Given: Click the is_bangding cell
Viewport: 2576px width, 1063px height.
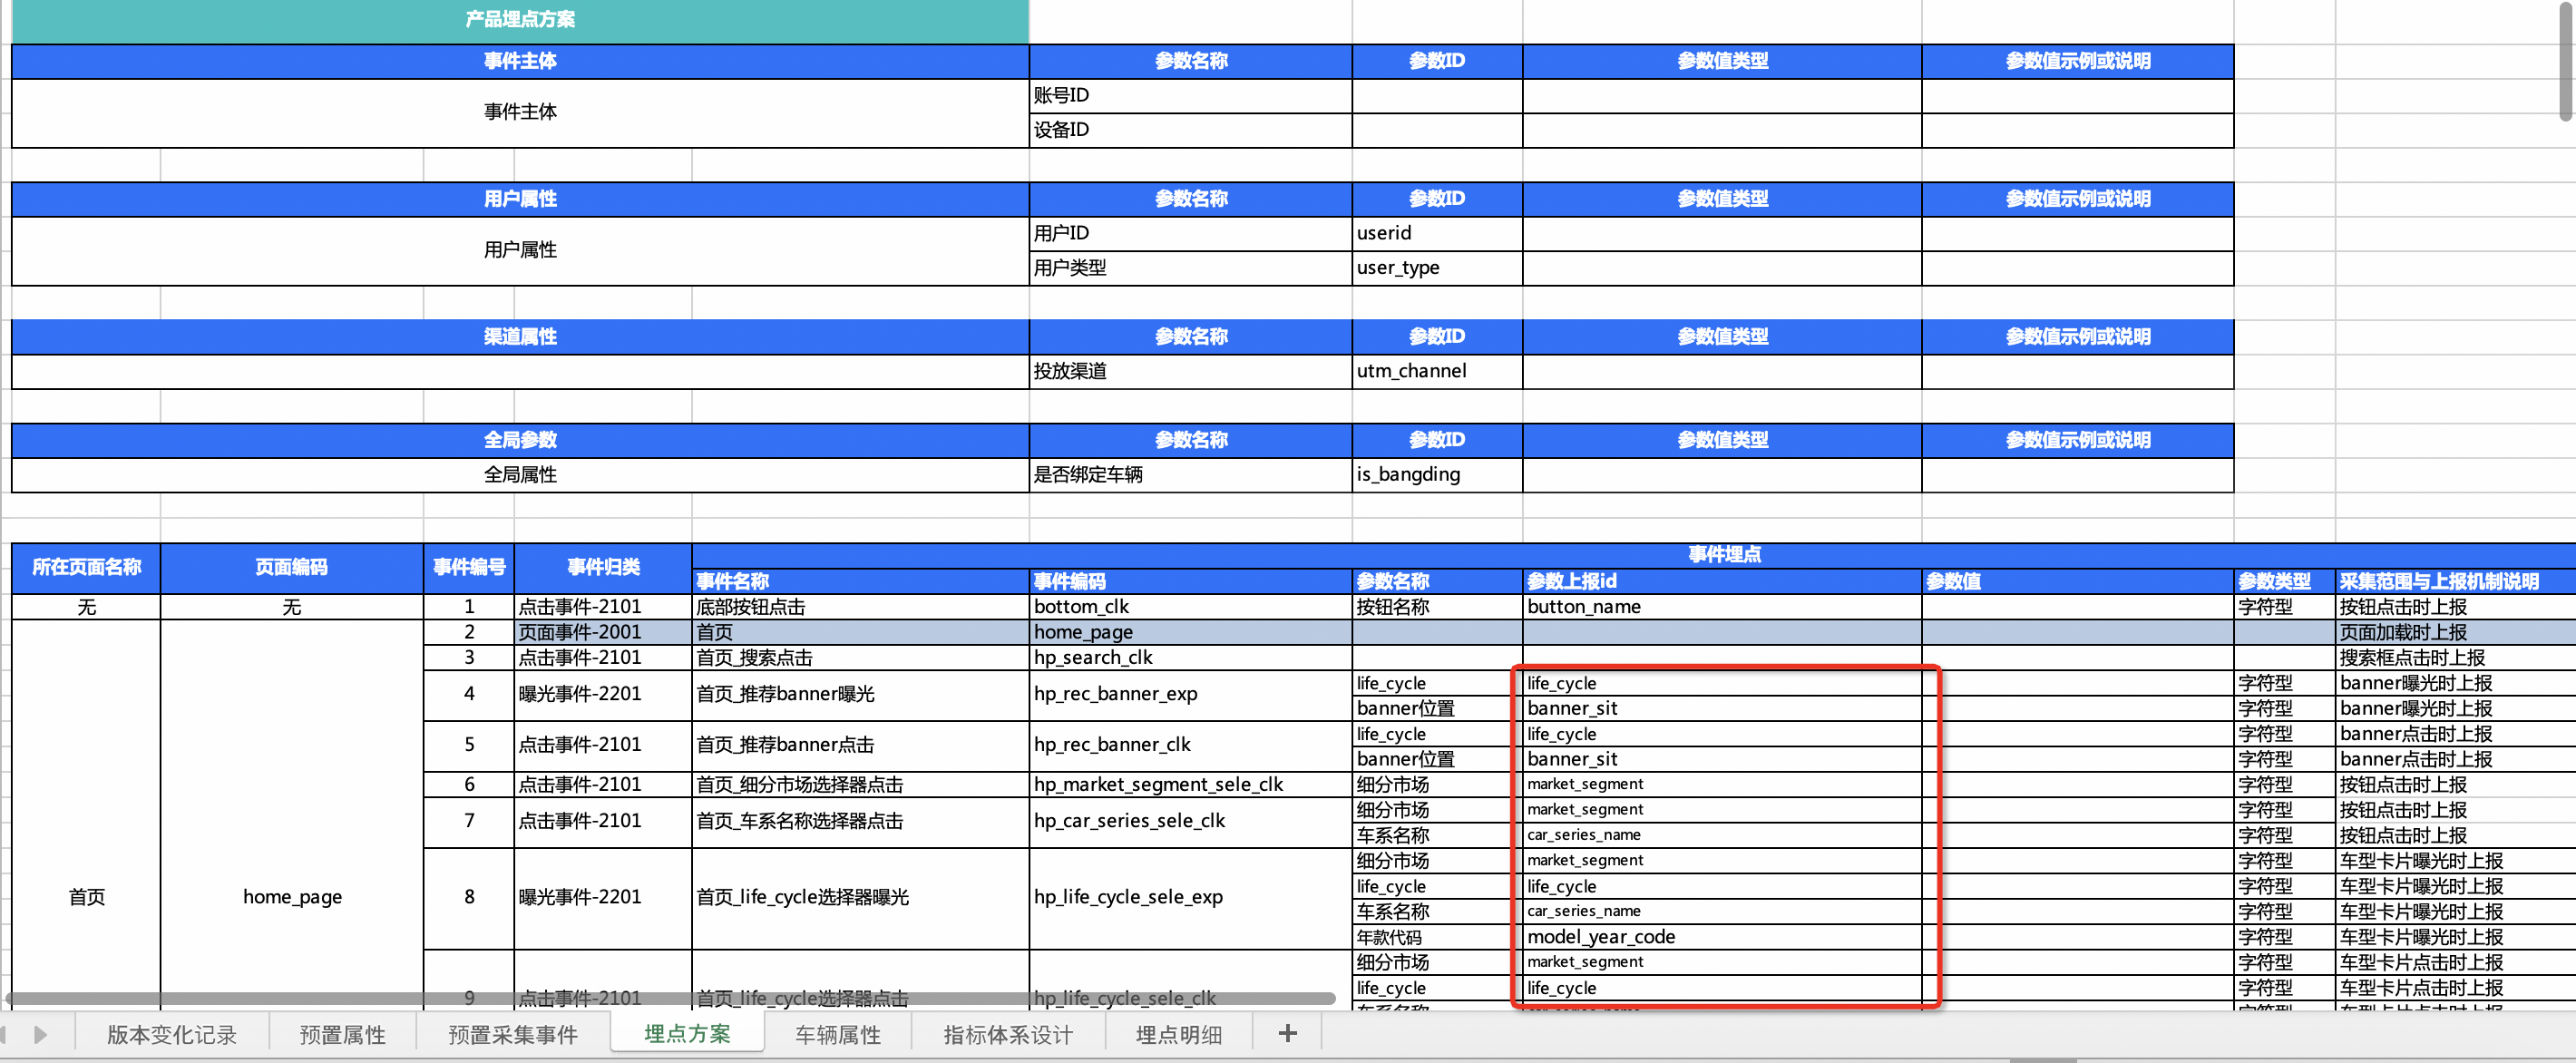Looking at the screenshot, I should coord(1437,475).
